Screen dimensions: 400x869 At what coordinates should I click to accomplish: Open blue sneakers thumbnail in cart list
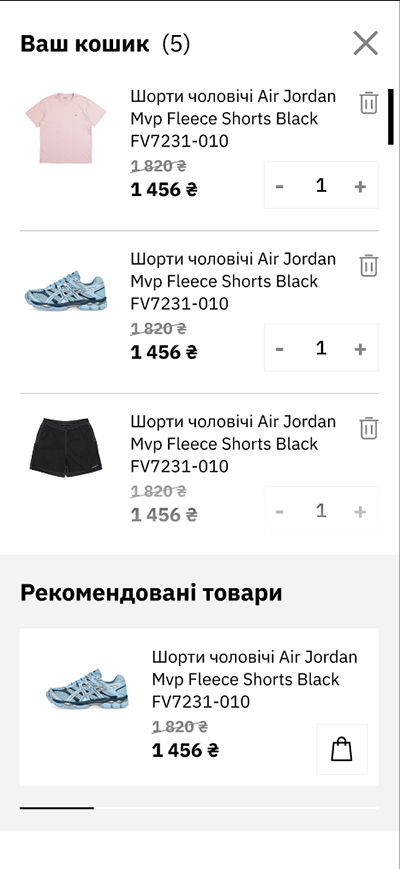click(x=65, y=290)
